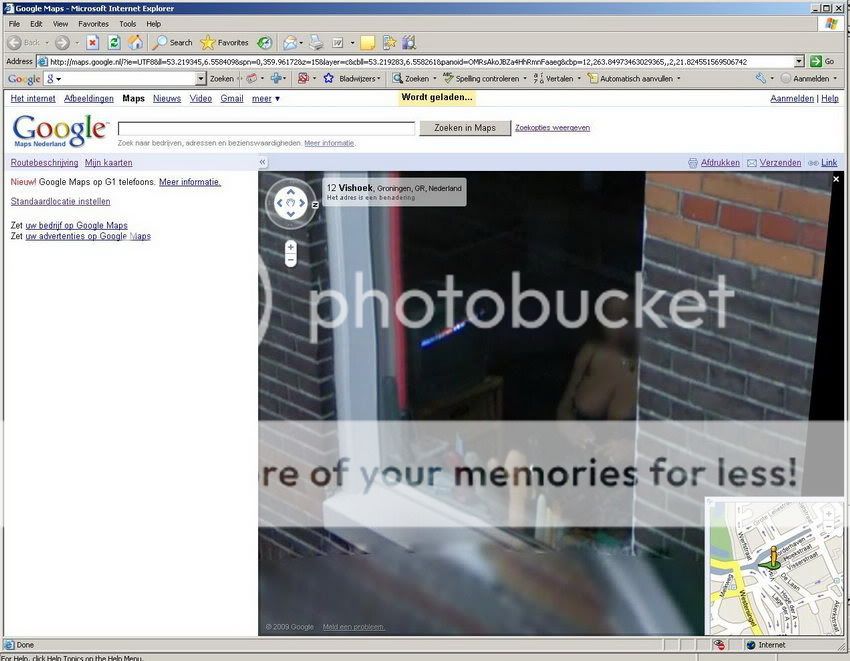
Task: Open the Nieuws link in Google navigation
Action: click(x=167, y=99)
